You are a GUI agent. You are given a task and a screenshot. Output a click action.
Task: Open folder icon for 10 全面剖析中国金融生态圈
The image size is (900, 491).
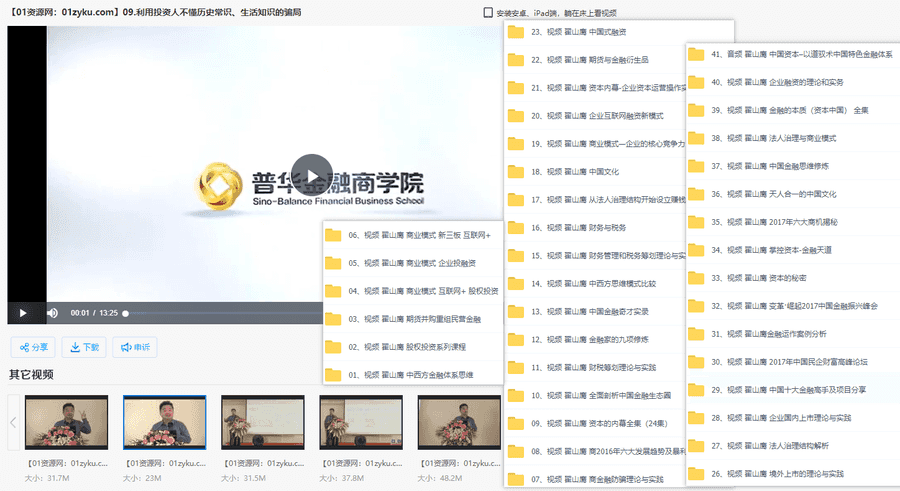point(516,395)
